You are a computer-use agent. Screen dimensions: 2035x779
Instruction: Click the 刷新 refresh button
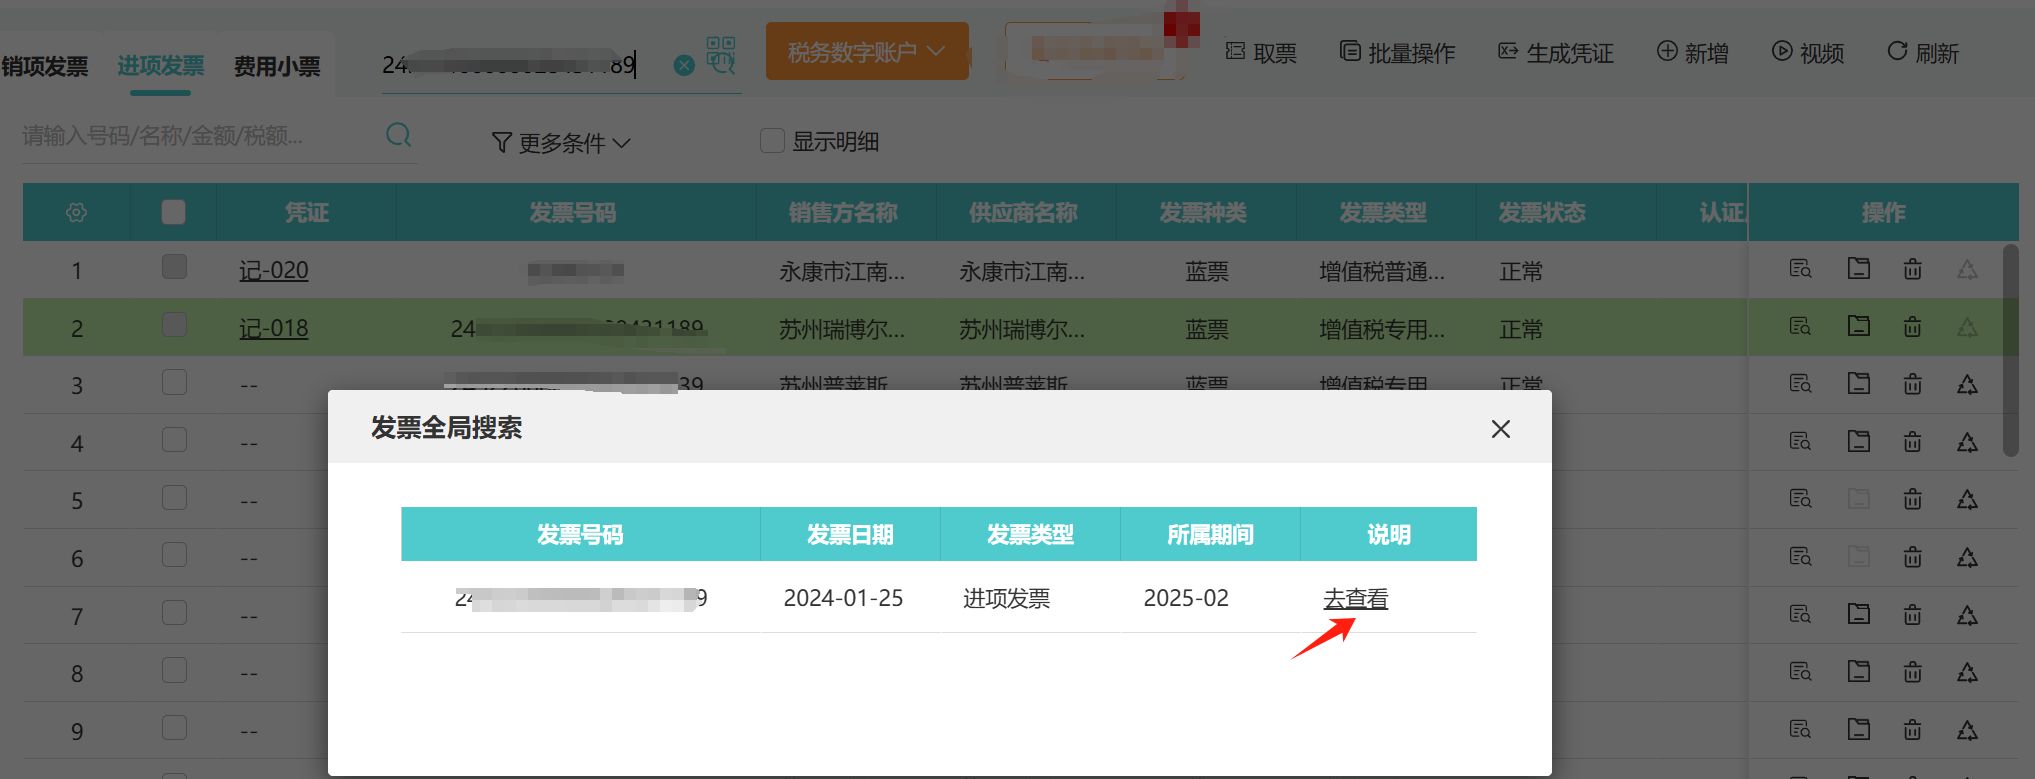point(1923,53)
